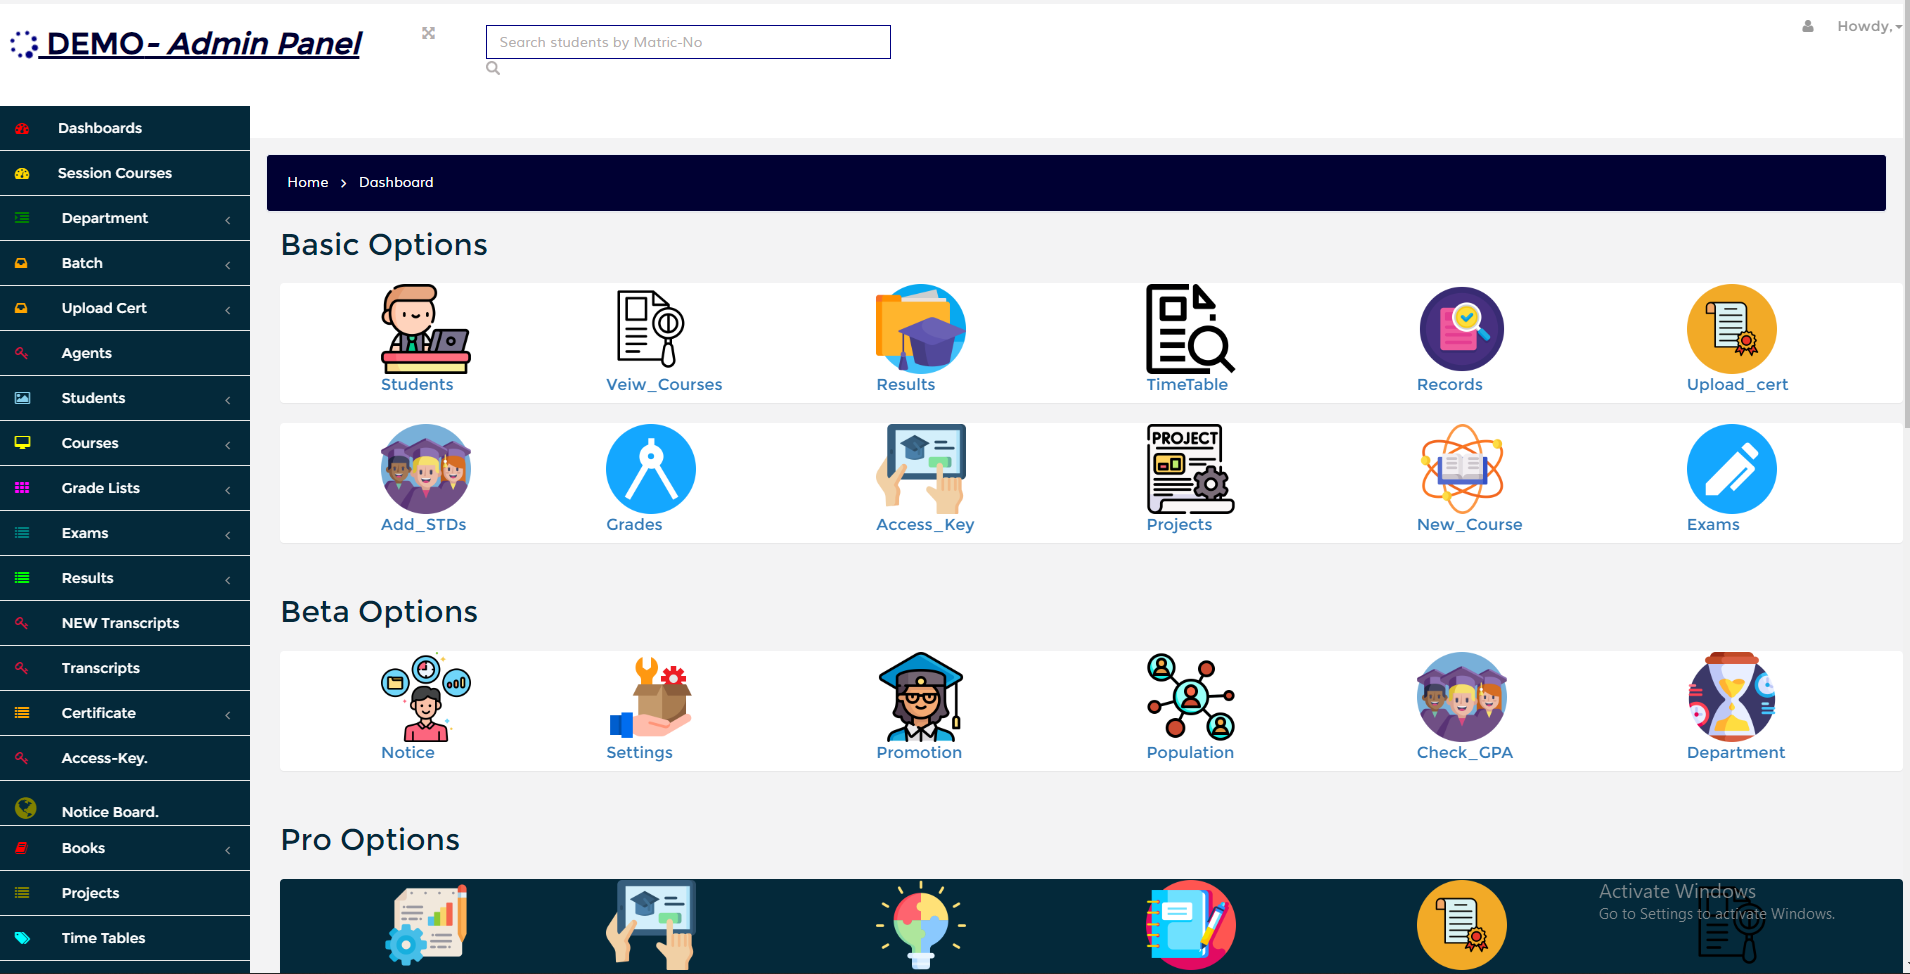Expand the Grade Lists sidebar menu
1910x974 pixels.
(124, 488)
